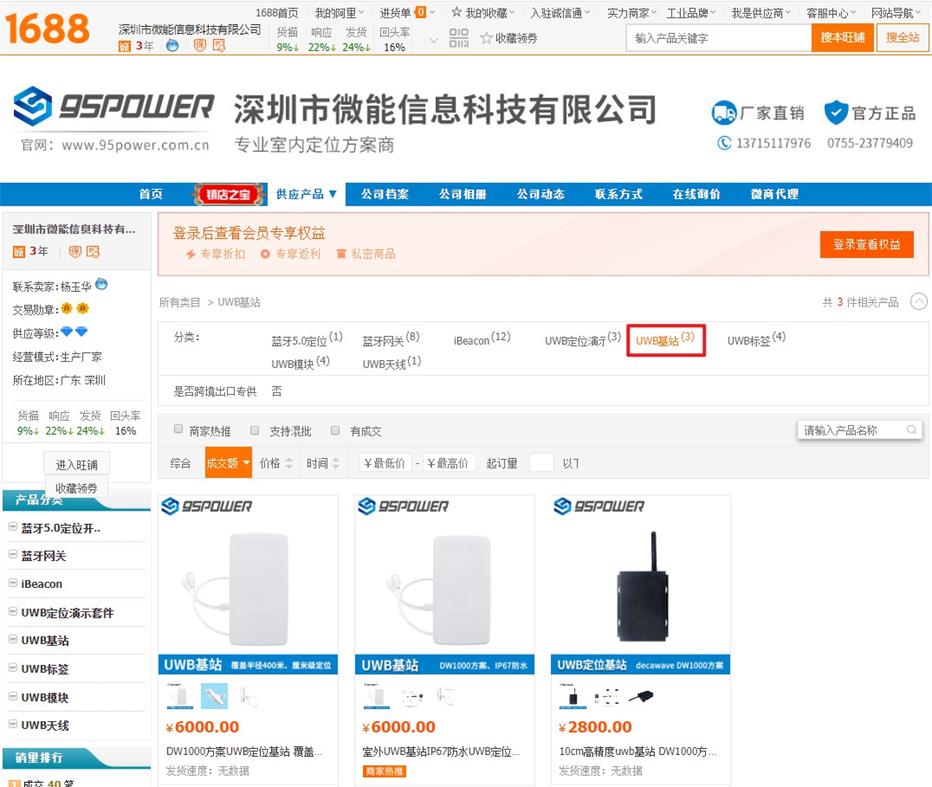This screenshot has height=787, width=932.
Task: Click the magnifier in product name search box
Action: click(909, 430)
